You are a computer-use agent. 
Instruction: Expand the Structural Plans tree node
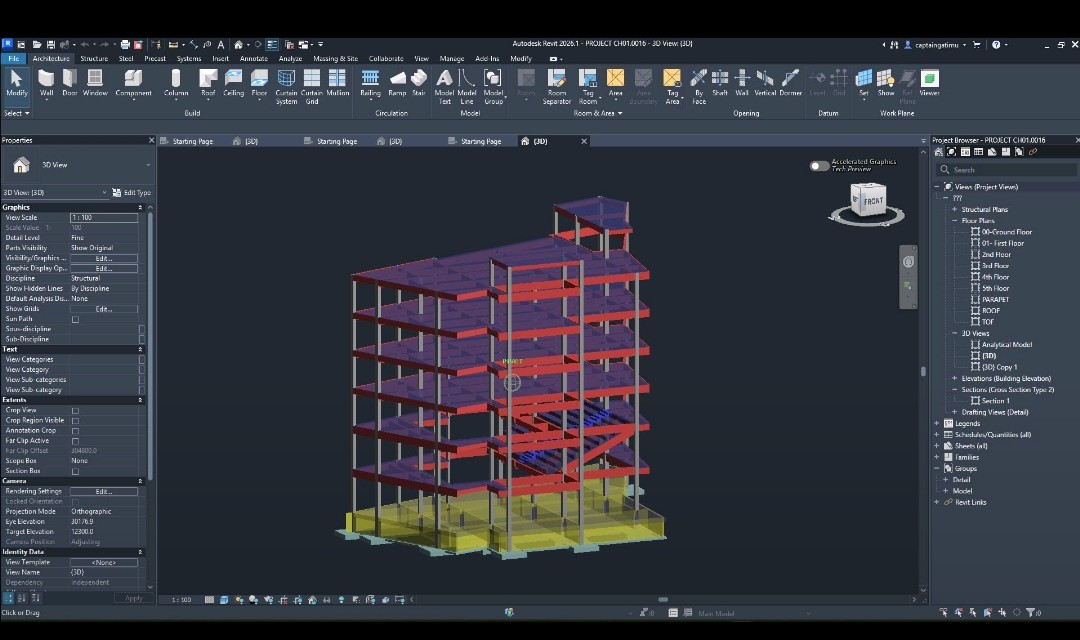pos(955,209)
